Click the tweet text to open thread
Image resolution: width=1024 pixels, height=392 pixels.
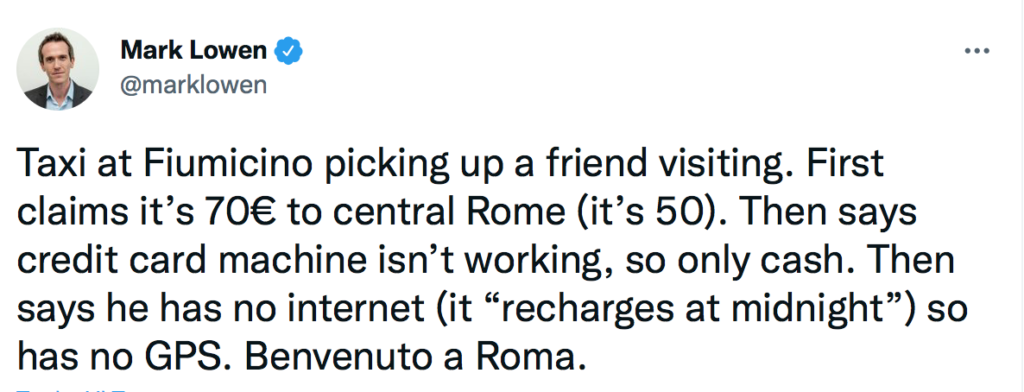click(490, 259)
